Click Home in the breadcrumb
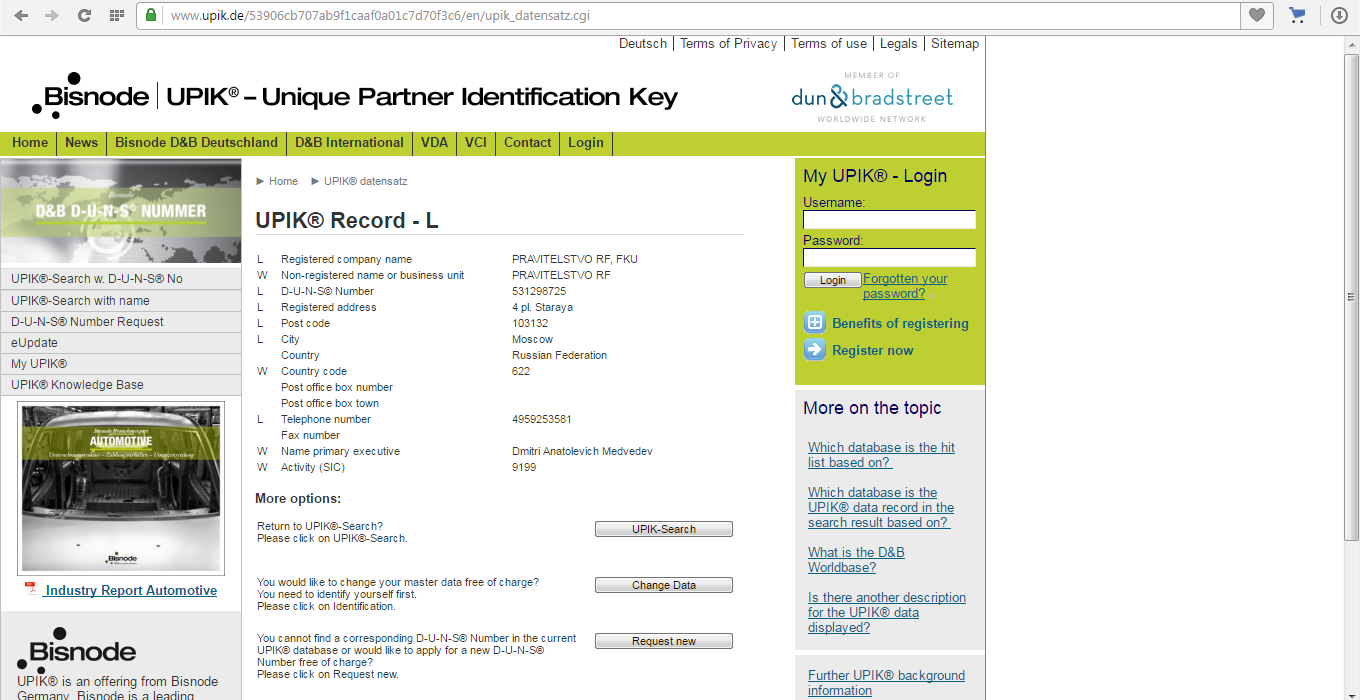Image resolution: width=1360 pixels, height=700 pixels. click(x=283, y=181)
